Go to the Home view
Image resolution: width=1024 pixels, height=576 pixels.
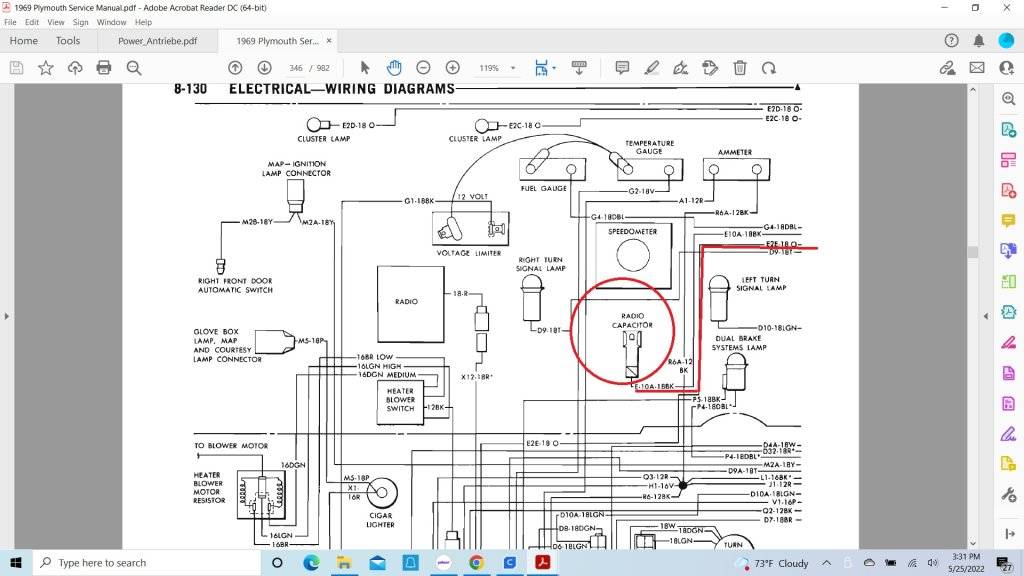coord(23,41)
